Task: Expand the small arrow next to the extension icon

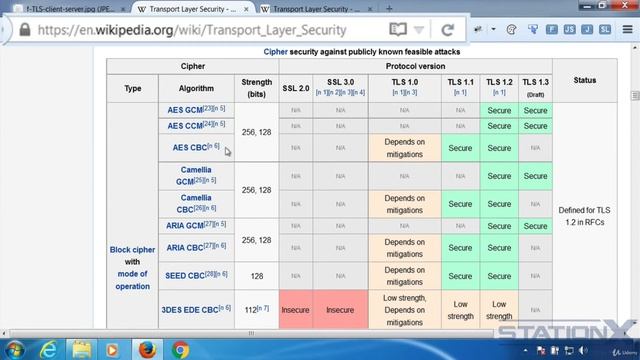Action: (493, 29)
